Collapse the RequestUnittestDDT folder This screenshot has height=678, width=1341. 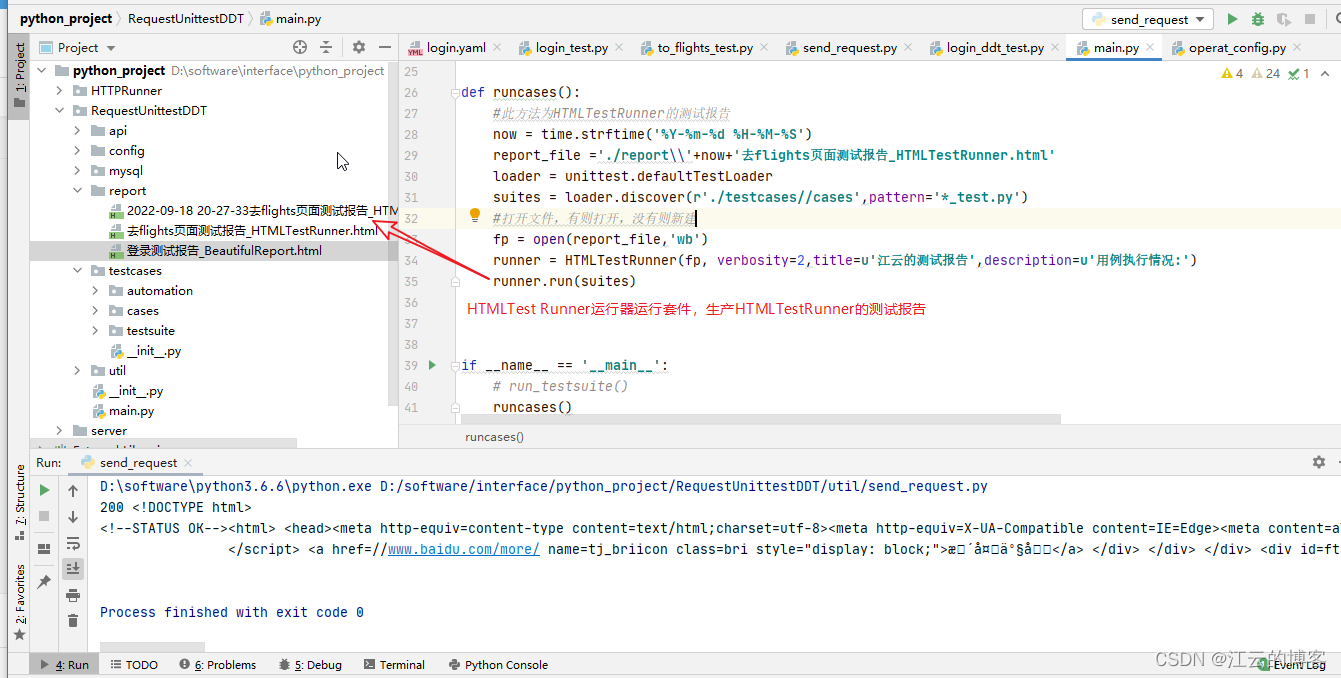[59, 111]
